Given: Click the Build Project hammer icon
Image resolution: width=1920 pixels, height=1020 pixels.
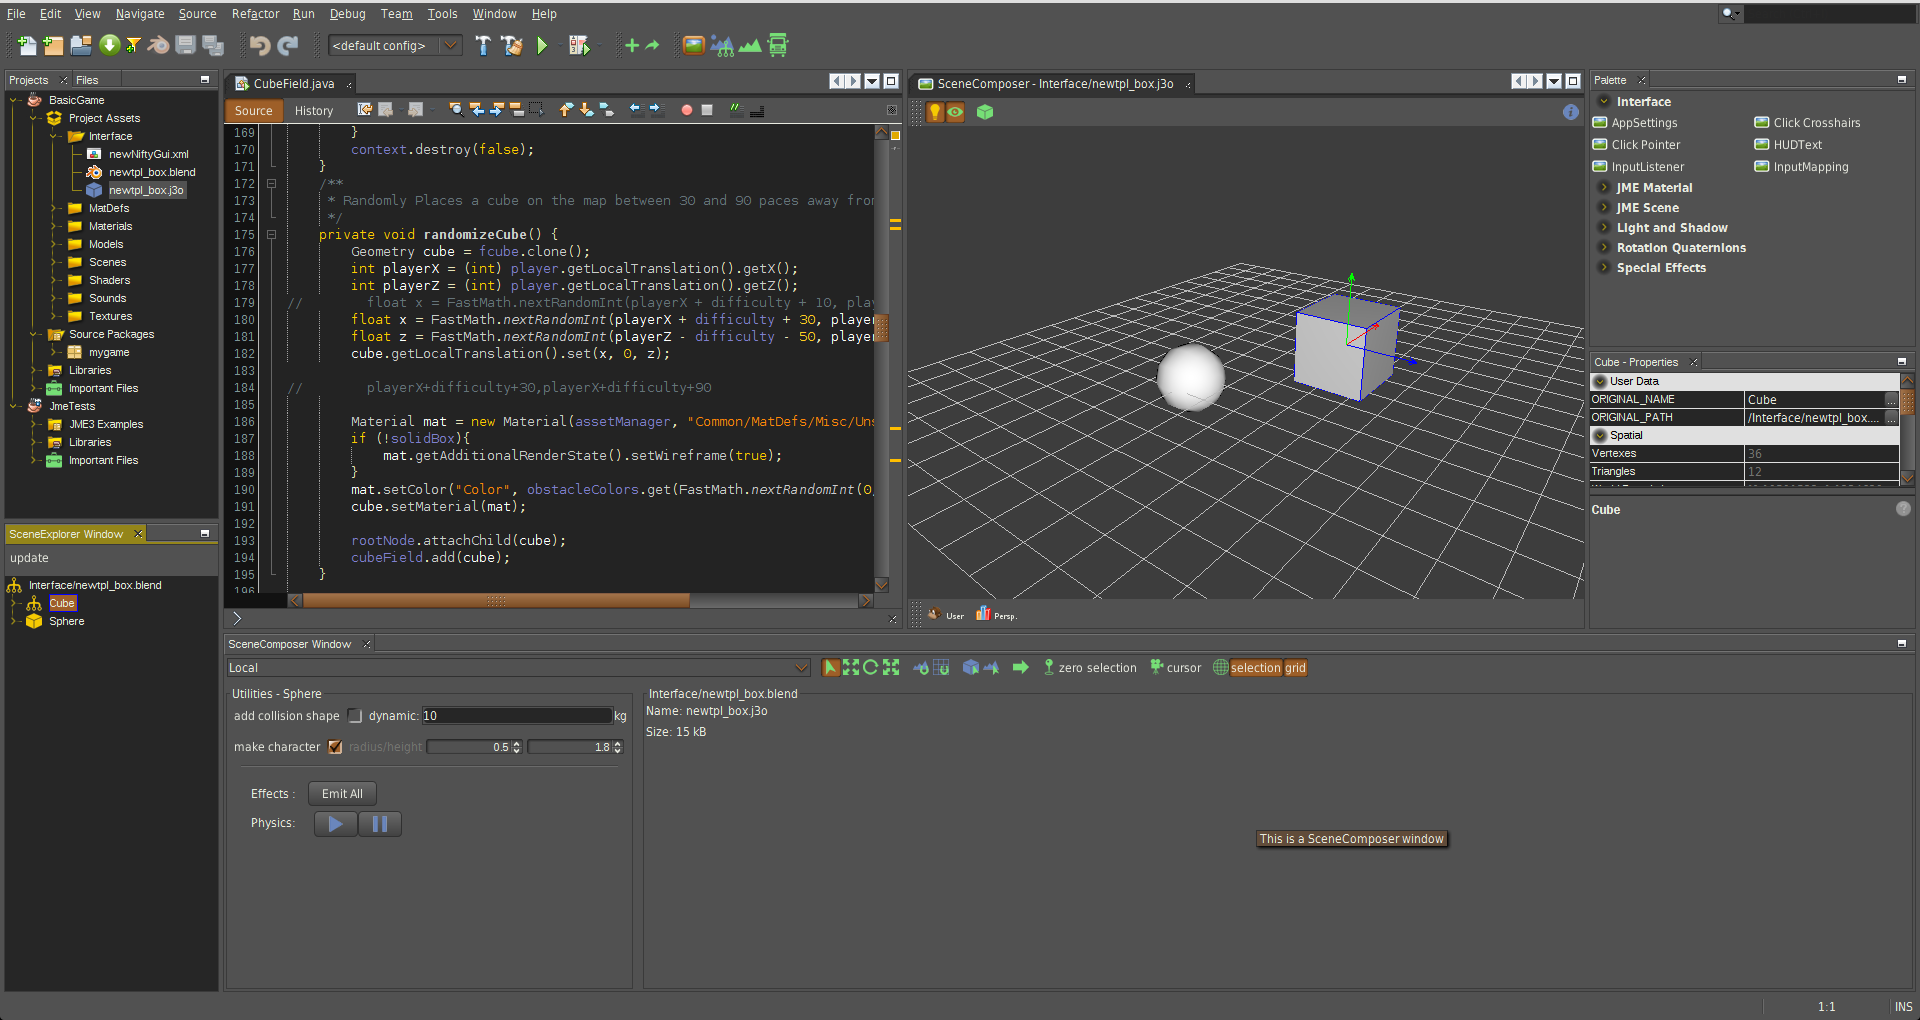Looking at the screenshot, I should [483, 45].
